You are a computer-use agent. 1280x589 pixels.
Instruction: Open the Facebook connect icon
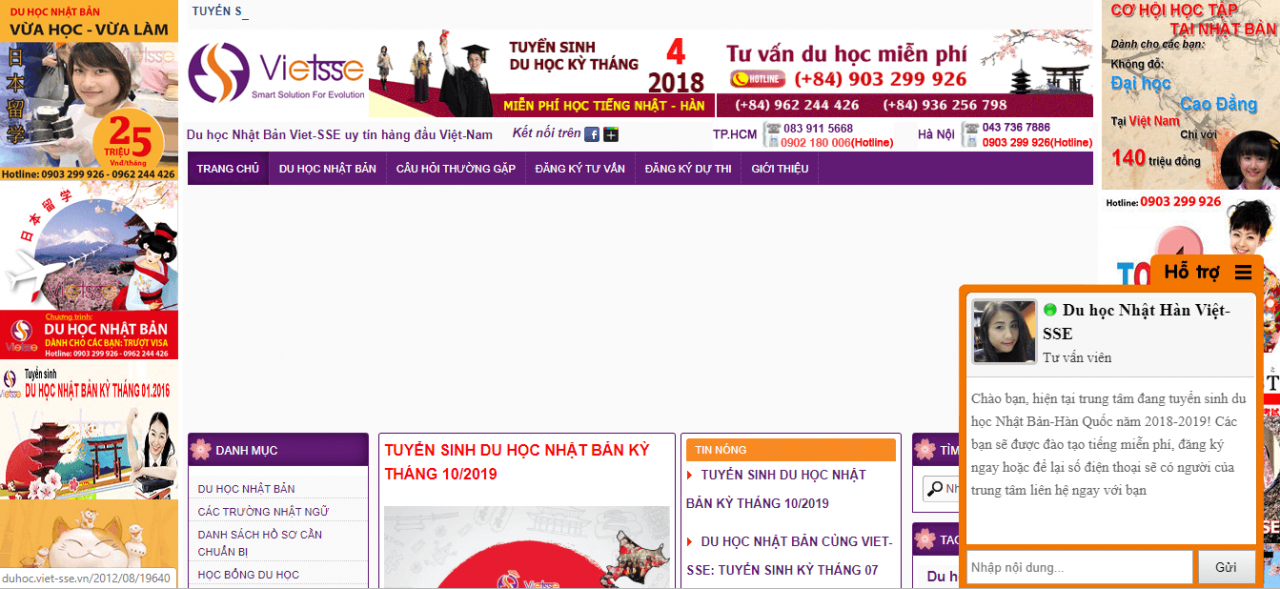(592, 134)
